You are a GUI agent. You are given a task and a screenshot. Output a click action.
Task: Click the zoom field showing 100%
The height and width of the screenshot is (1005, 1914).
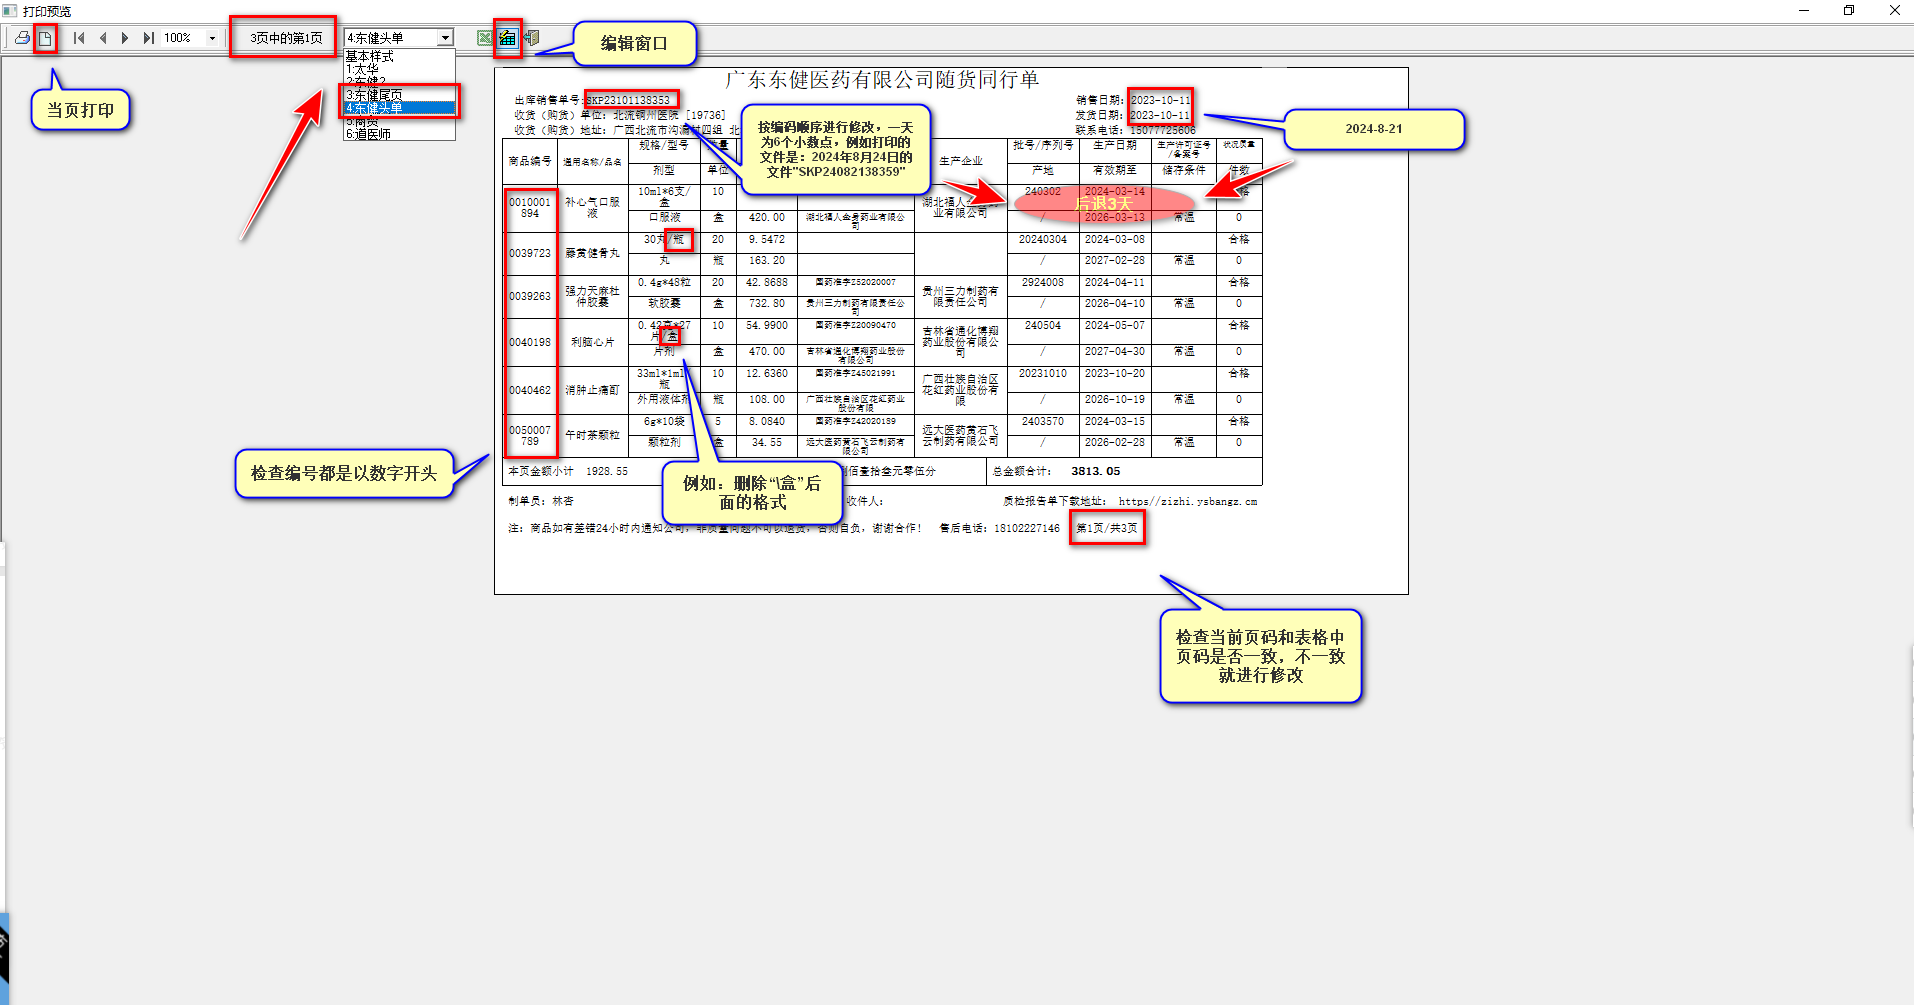183,38
